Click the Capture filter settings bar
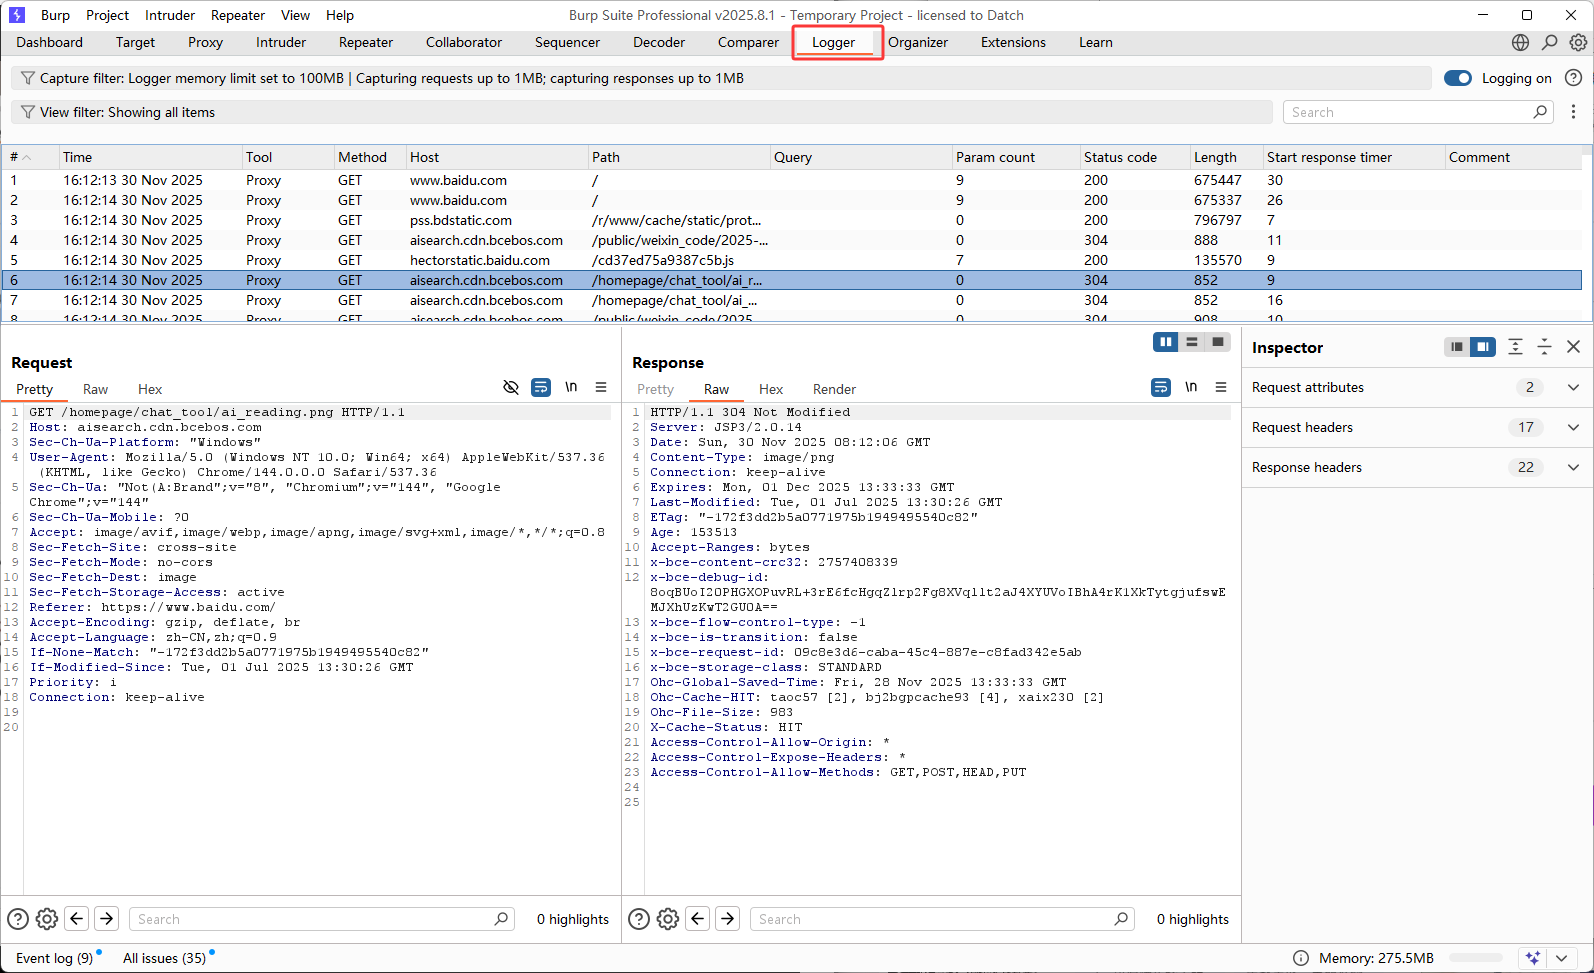Screen dimensions: 1594x973 coord(721,78)
